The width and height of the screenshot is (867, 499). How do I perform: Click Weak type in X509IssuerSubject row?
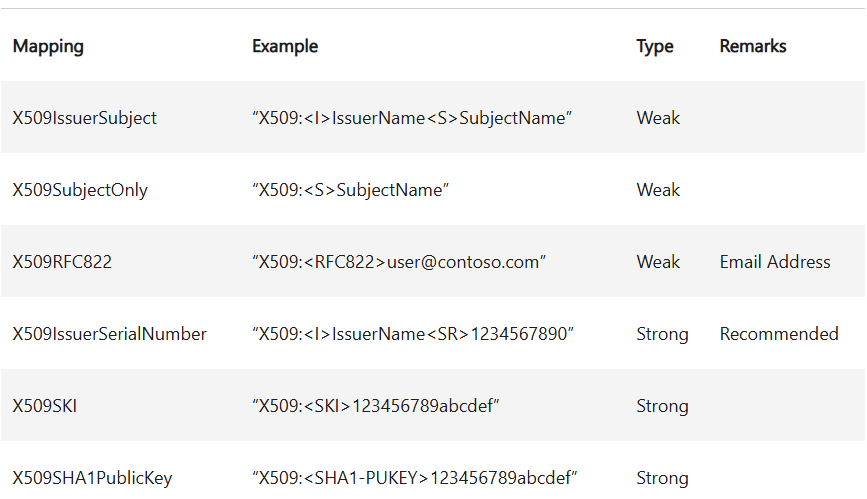[x=658, y=118]
